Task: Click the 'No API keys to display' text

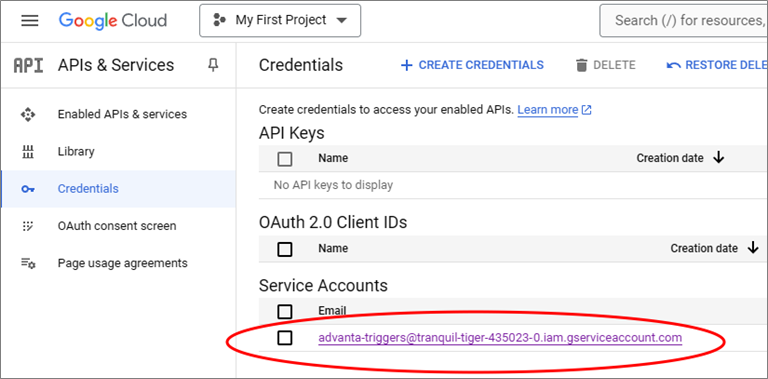Action: pos(333,186)
